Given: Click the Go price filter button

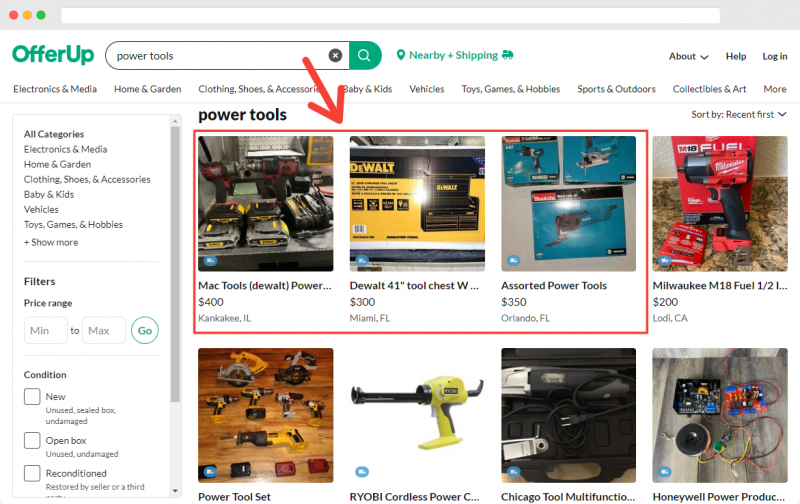Looking at the screenshot, I should (145, 331).
